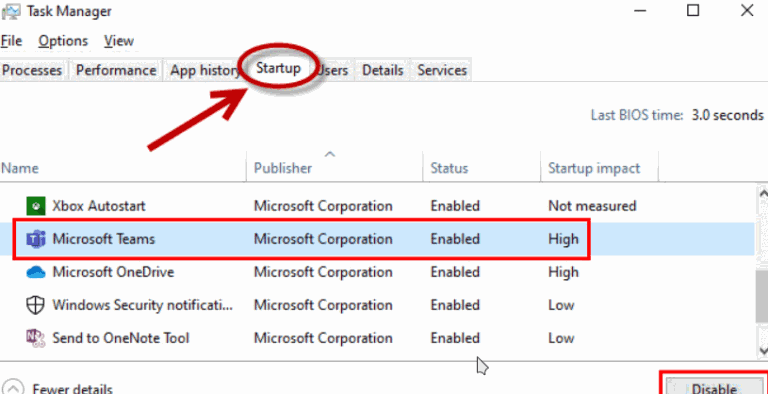Select the Microsoft Teams icon
The width and height of the screenshot is (768, 394).
tap(35, 239)
